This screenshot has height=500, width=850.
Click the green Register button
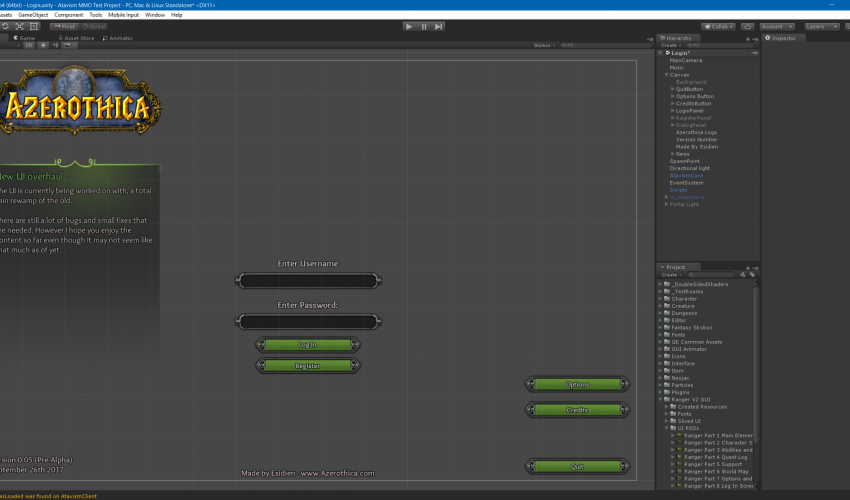coord(308,366)
